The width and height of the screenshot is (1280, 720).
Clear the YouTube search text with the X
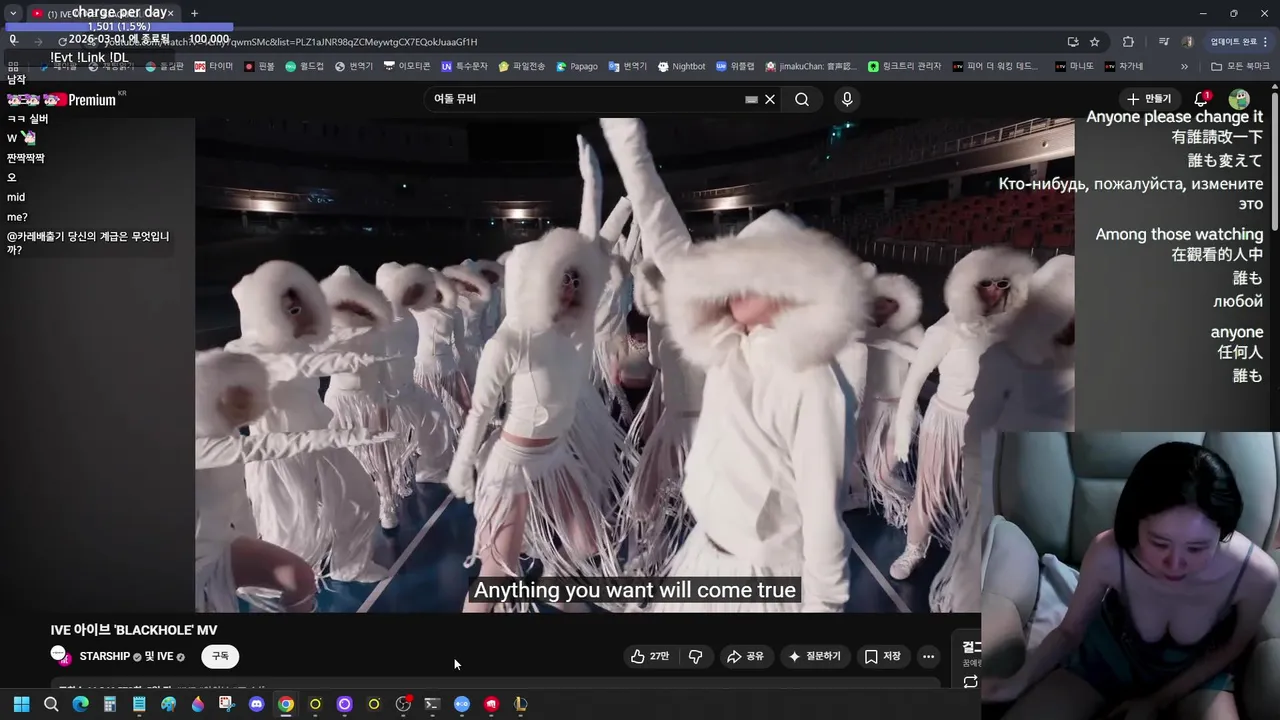pos(770,99)
